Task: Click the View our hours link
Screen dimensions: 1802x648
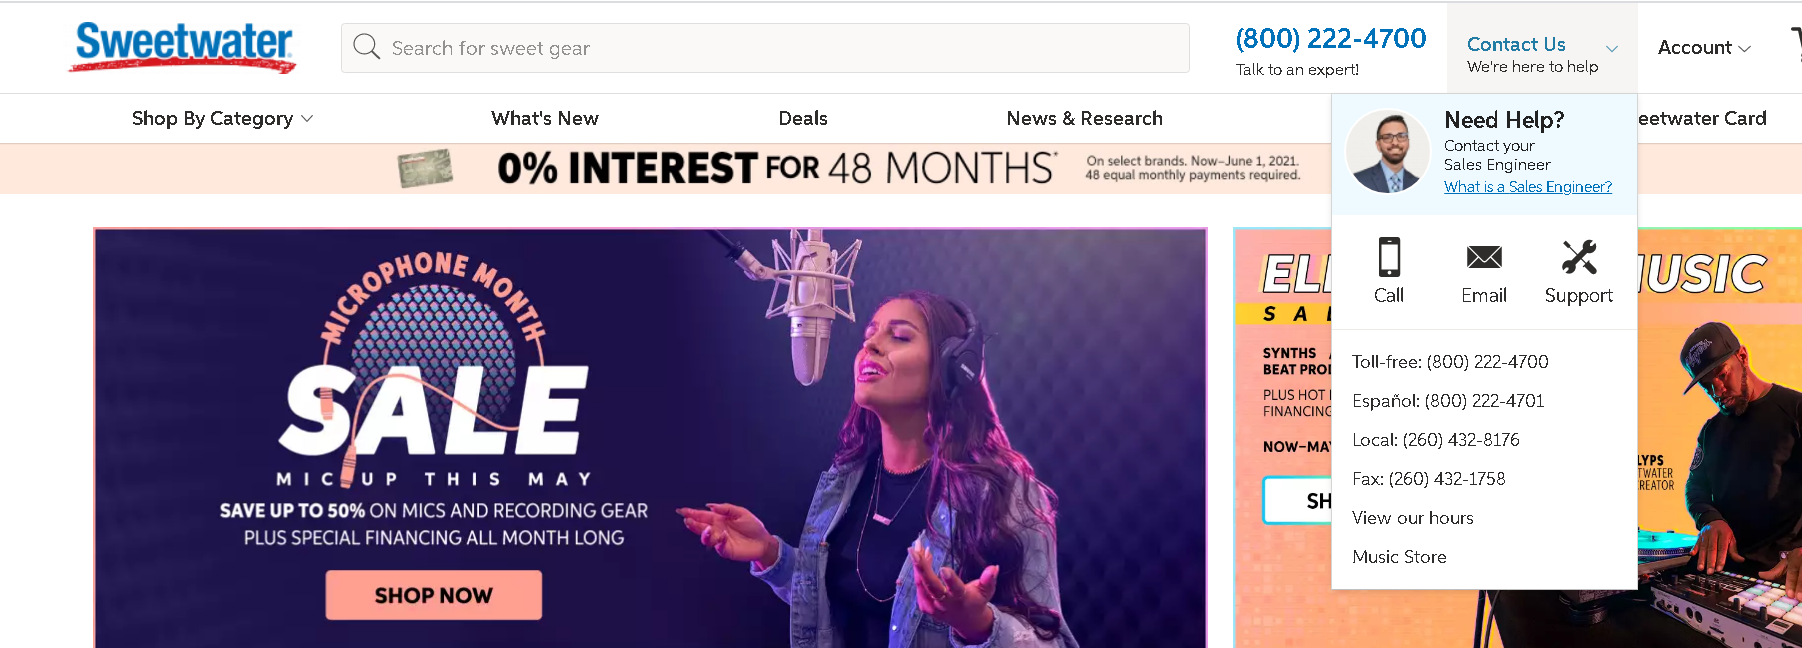Action: [1413, 518]
